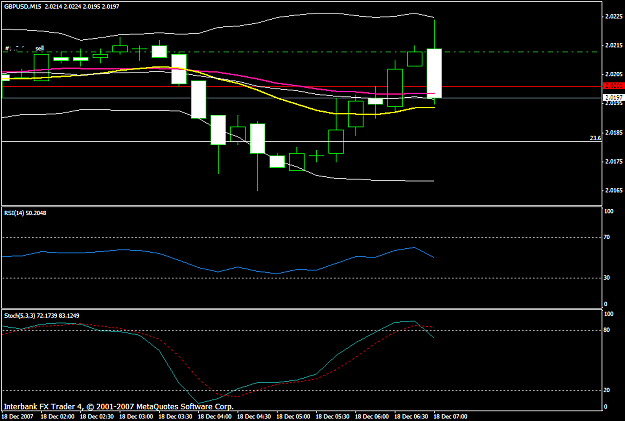Click the 2.0165 price axis label
625x421 pixels.
[x=613, y=191]
